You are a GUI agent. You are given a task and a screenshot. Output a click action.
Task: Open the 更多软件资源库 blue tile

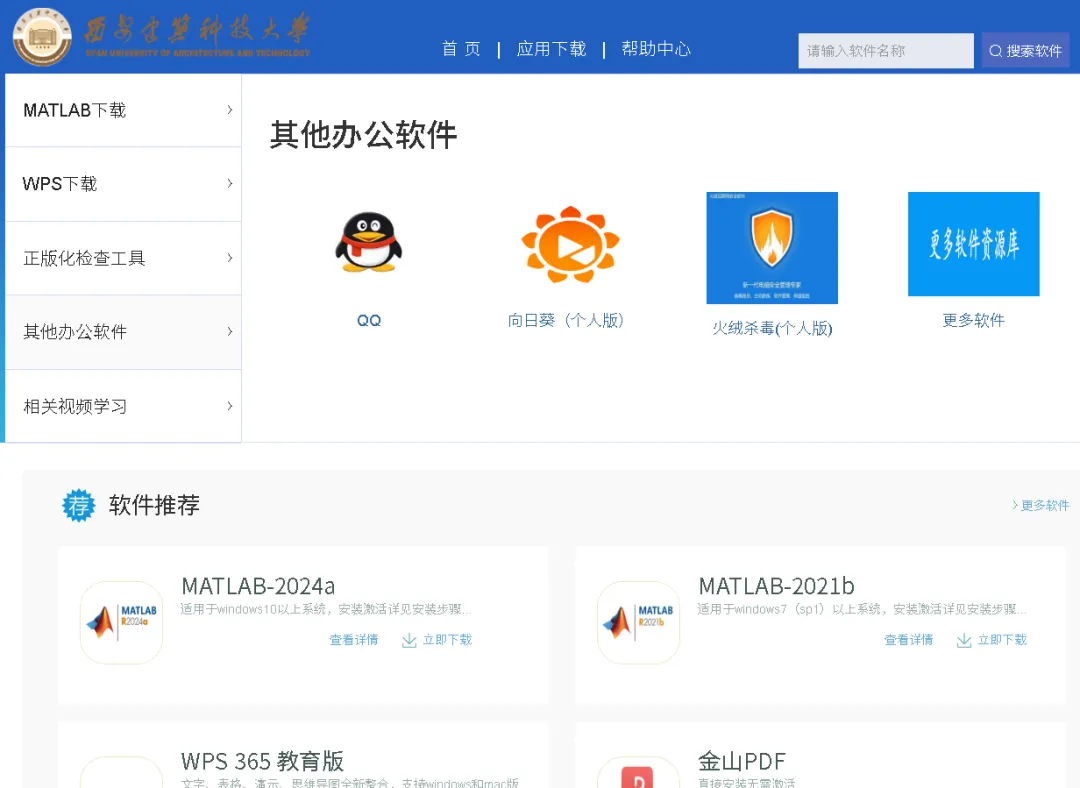tap(973, 244)
